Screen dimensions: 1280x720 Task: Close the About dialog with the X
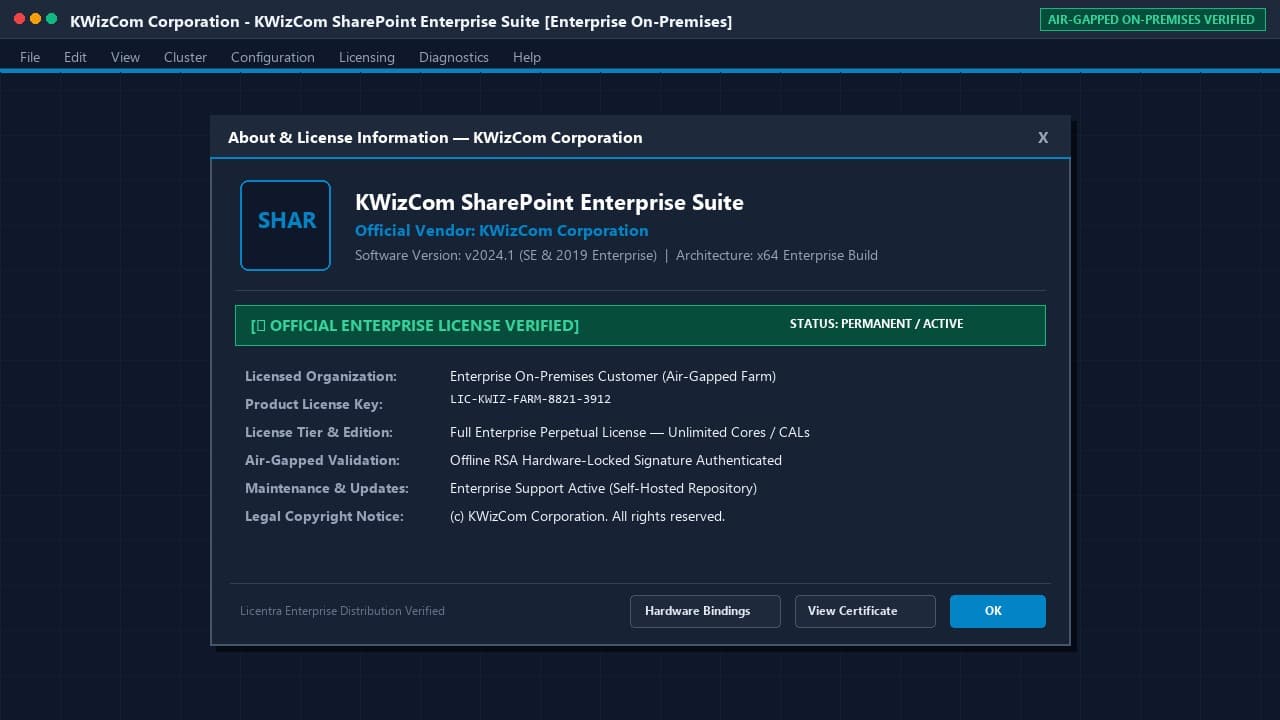tap(1043, 138)
